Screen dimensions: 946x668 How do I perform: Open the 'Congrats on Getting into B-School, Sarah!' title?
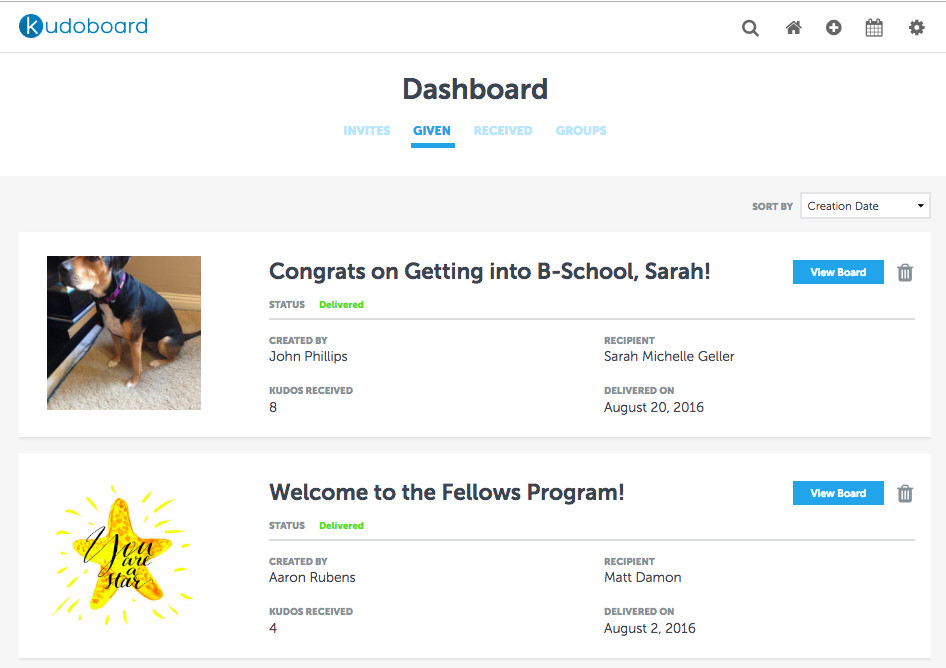coord(490,271)
